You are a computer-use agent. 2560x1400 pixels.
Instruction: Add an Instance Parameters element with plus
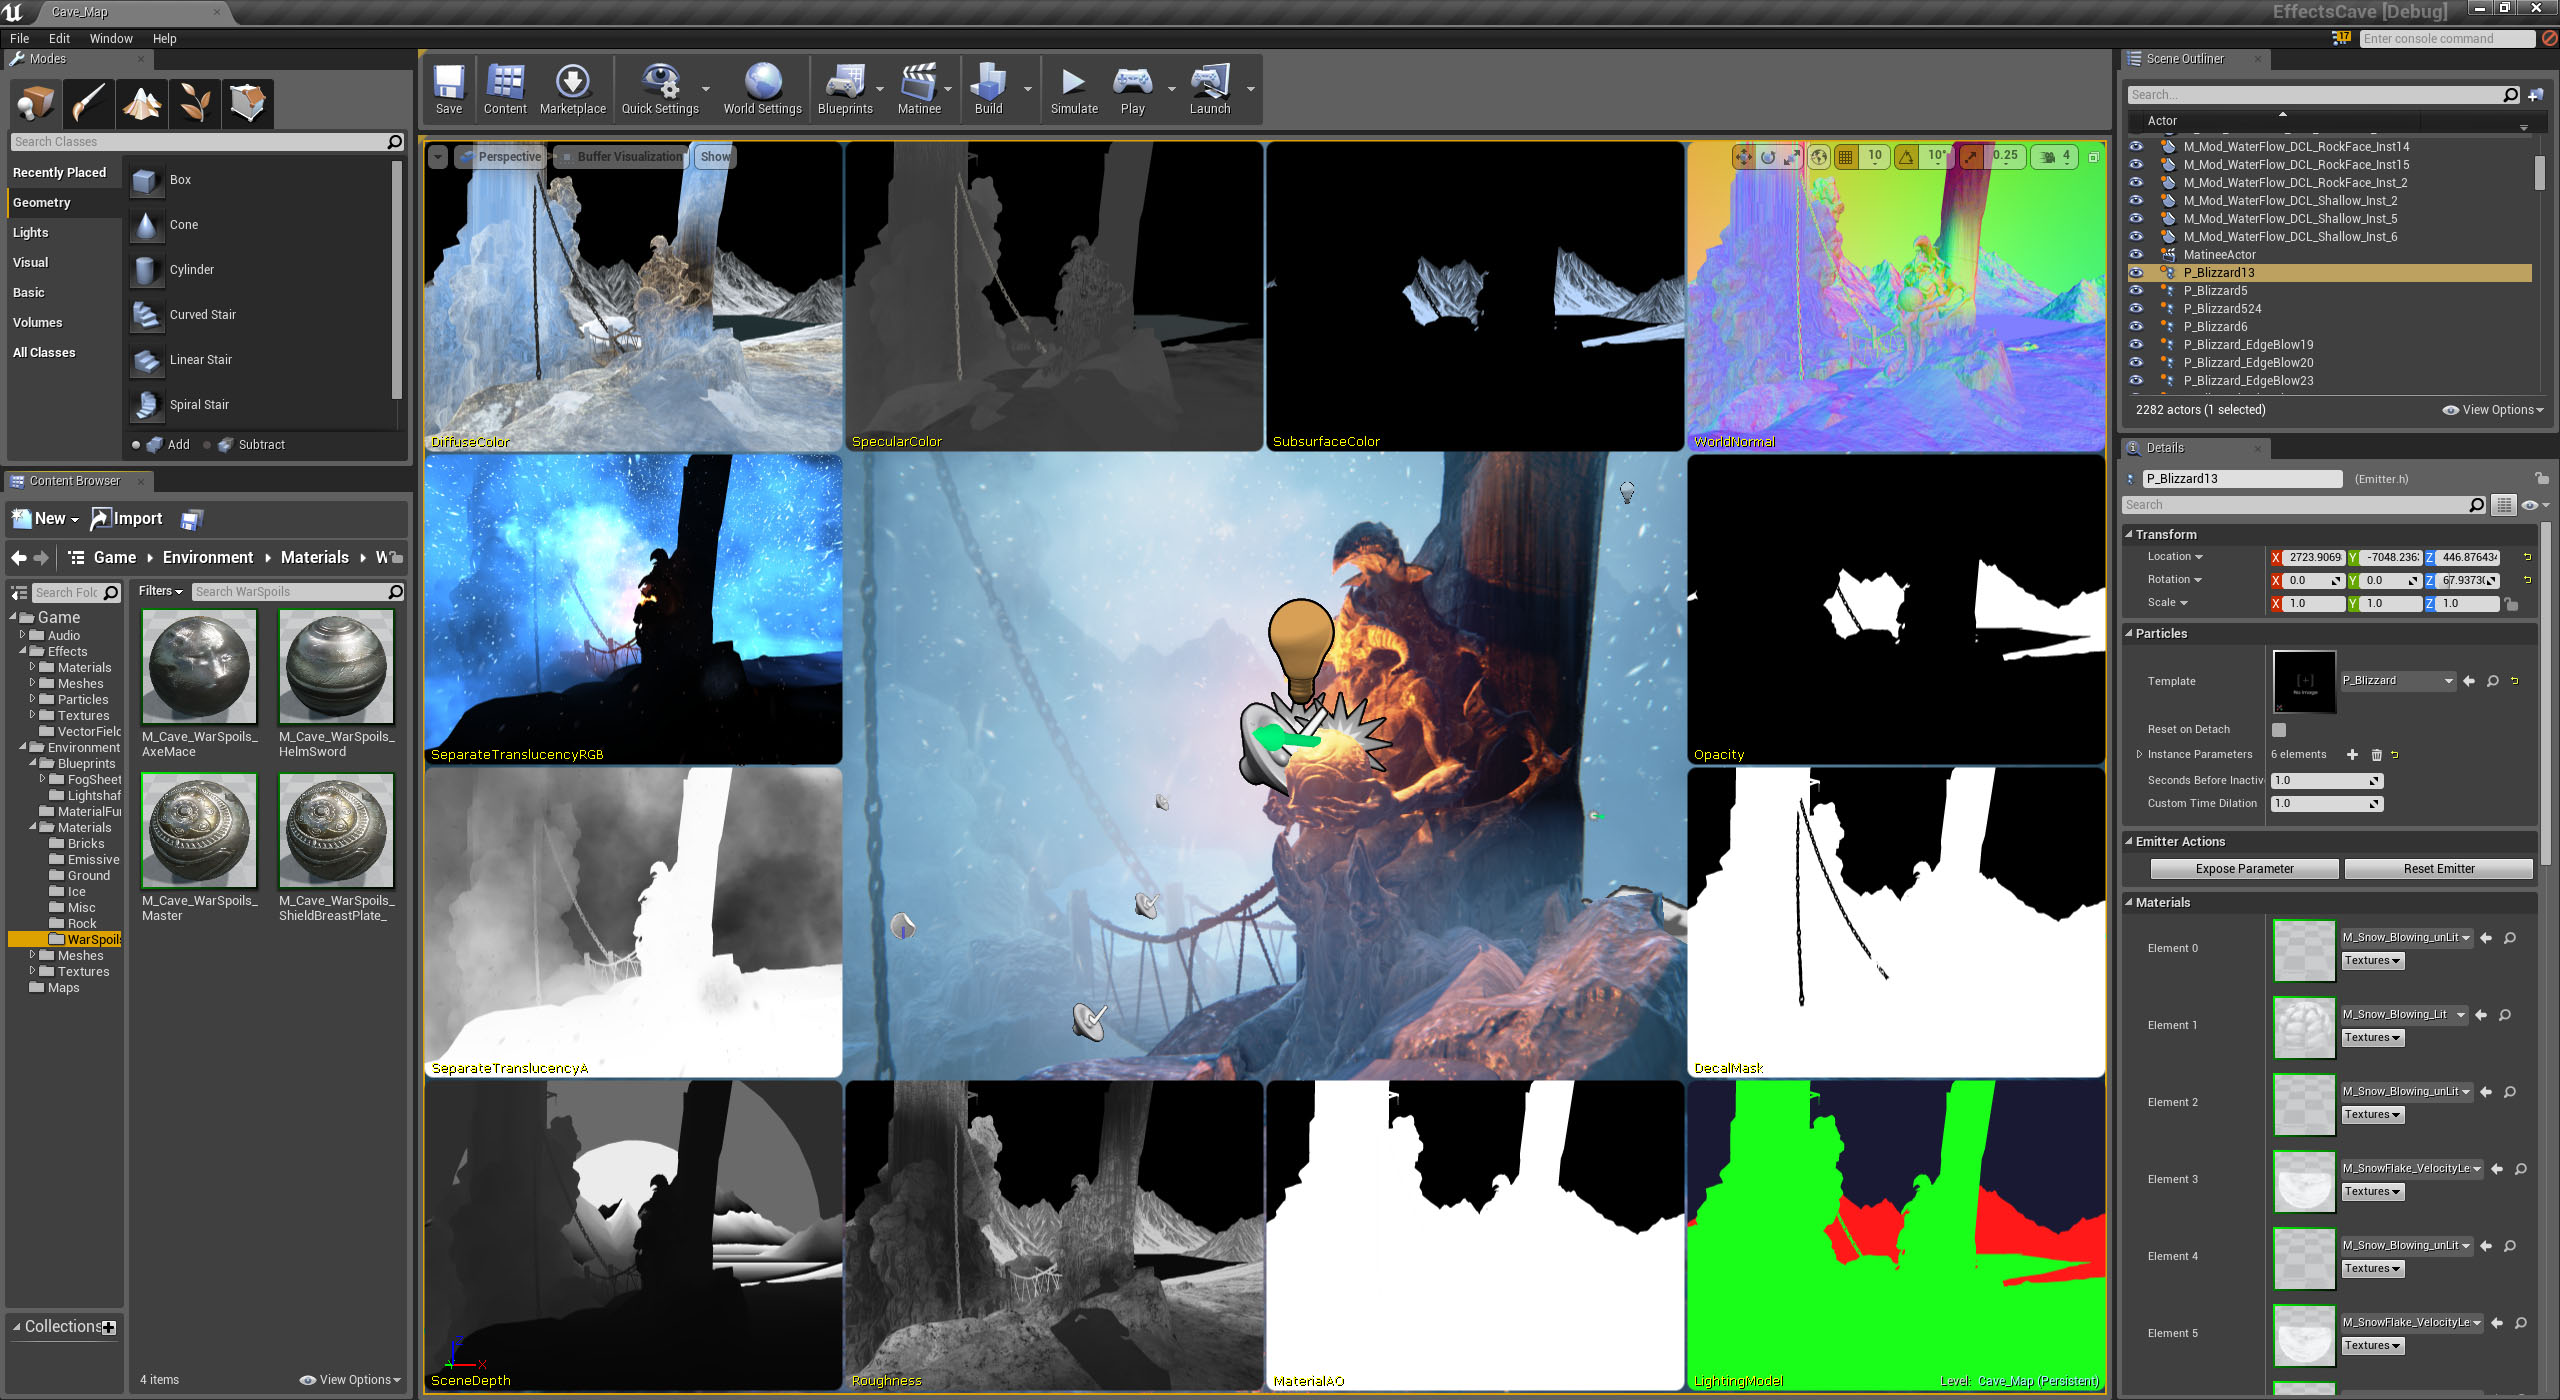(x=2352, y=755)
